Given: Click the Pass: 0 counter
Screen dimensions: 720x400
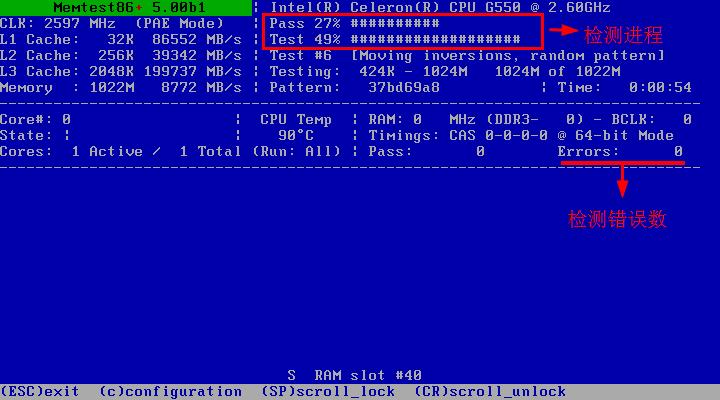Looking at the screenshot, I should coord(426,152).
